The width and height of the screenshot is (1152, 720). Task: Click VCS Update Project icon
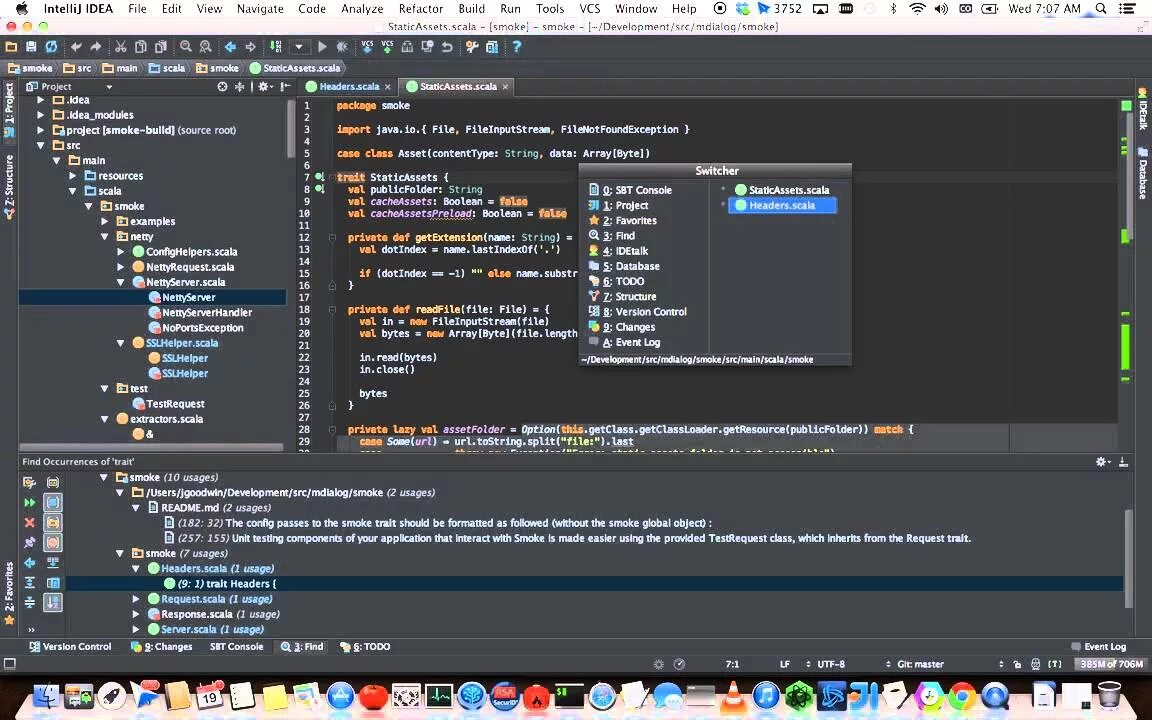pyautogui.click(x=367, y=47)
